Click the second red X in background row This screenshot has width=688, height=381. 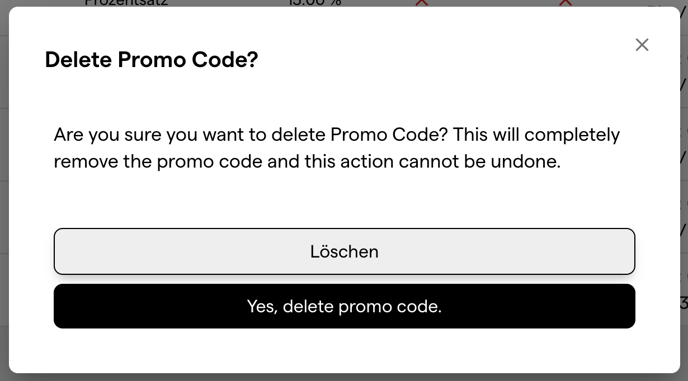click(565, 3)
